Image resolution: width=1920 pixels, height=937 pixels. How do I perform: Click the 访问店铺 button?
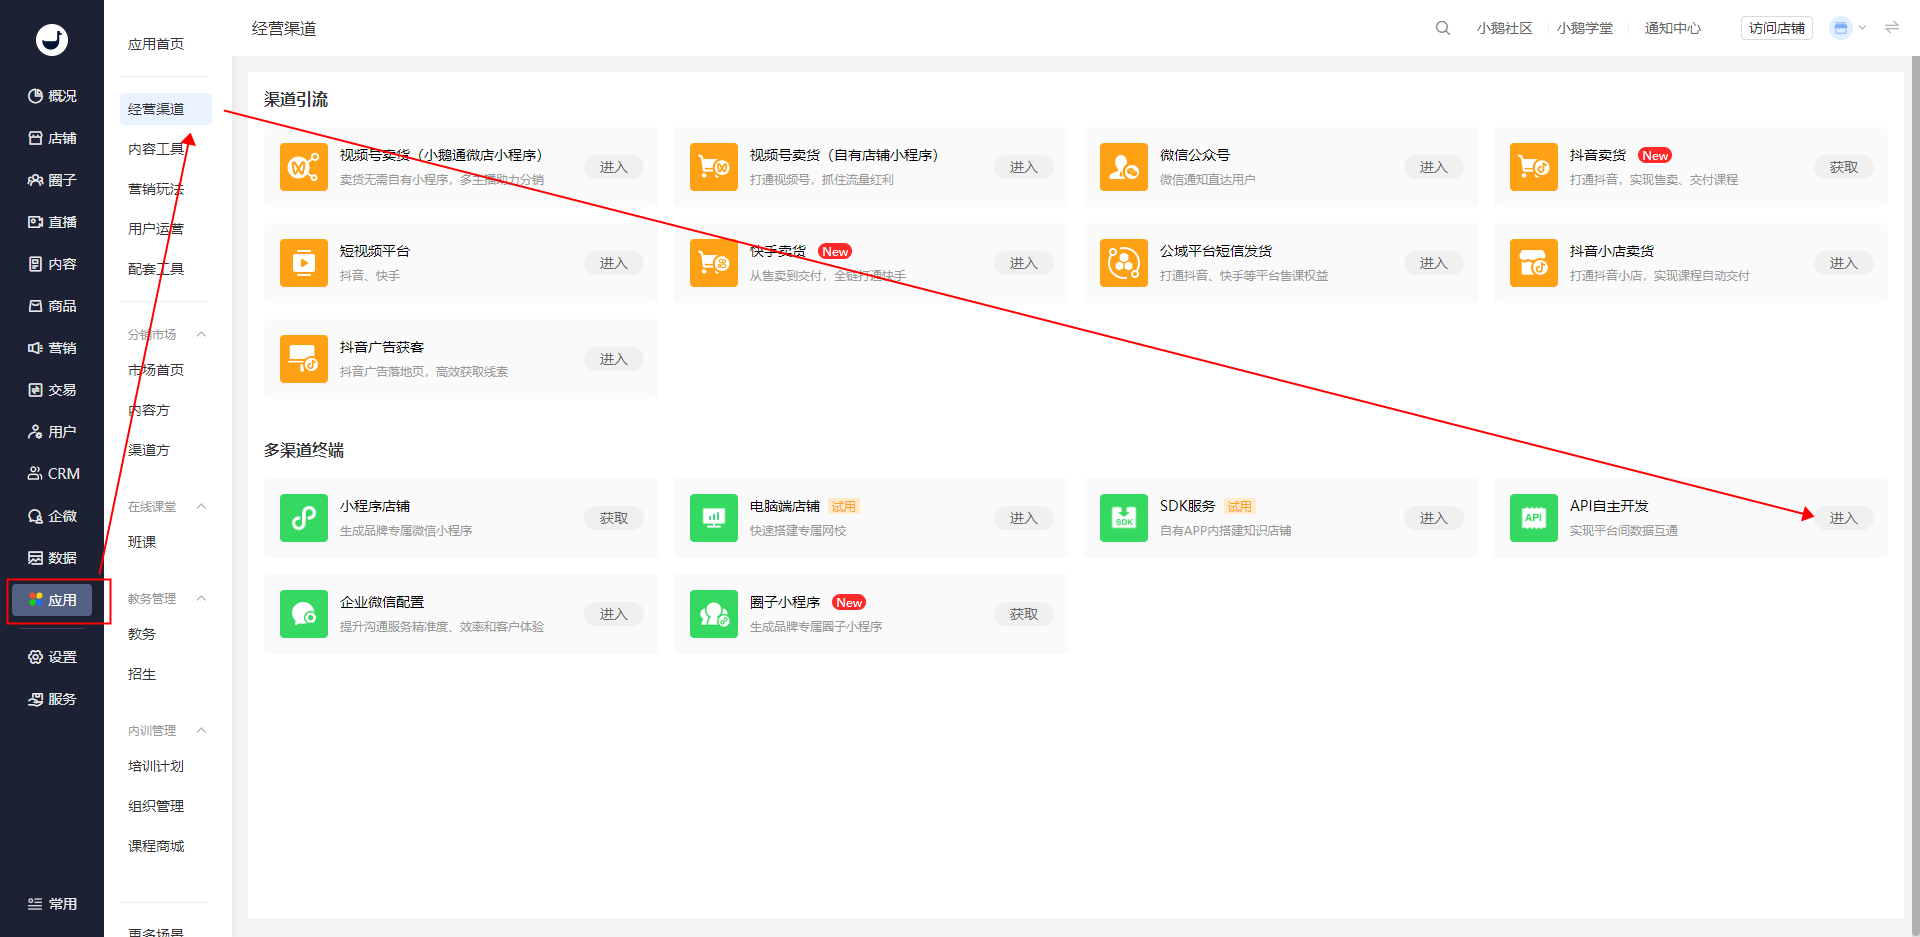click(x=1776, y=28)
